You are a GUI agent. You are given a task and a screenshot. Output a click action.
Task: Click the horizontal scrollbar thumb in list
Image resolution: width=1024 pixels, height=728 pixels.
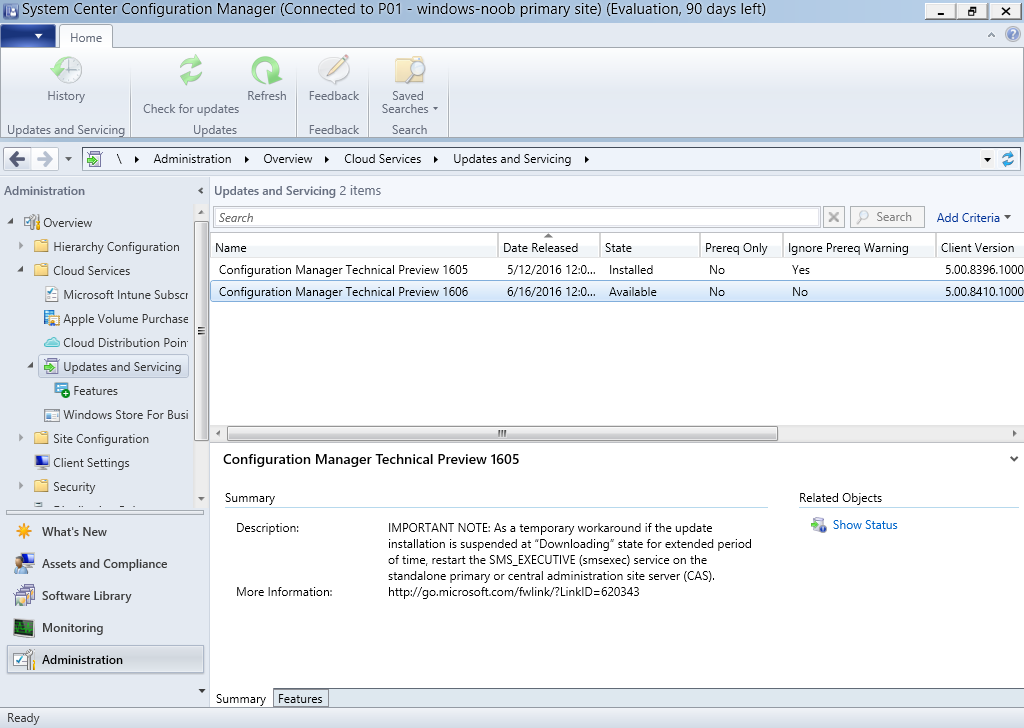tap(502, 434)
